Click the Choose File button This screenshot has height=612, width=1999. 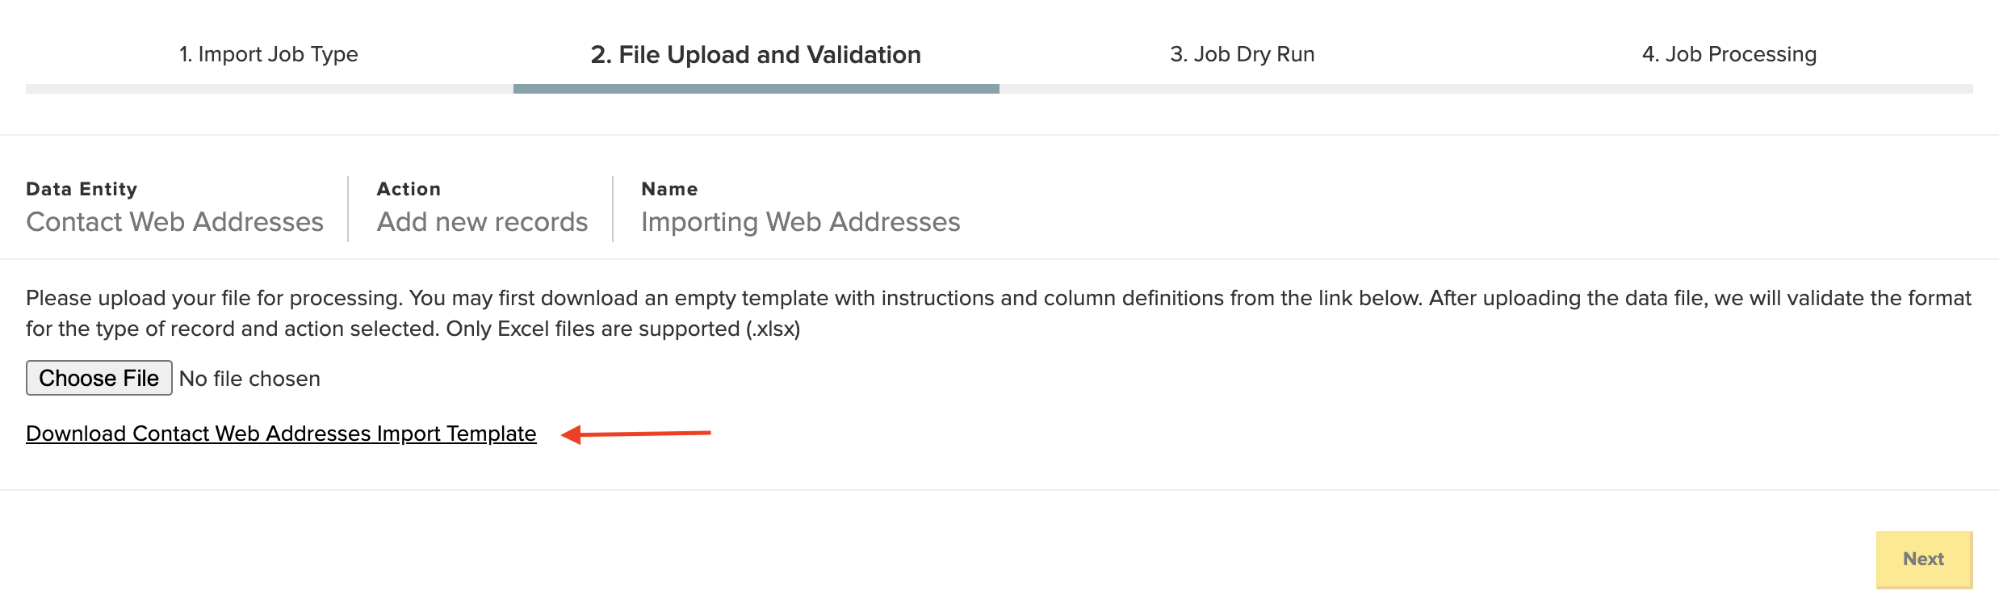[x=99, y=378]
